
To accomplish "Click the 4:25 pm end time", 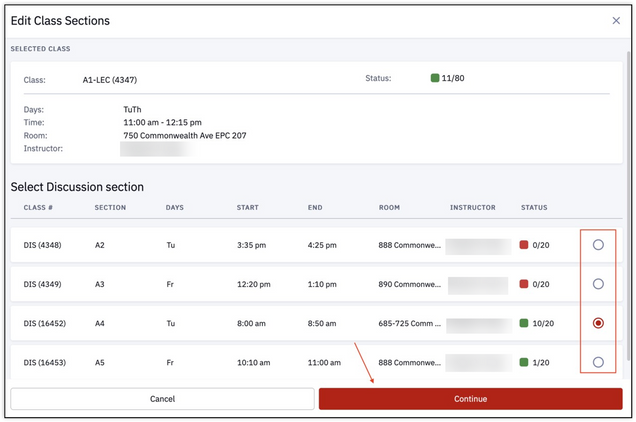I will pyautogui.click(x=322, y=245).
